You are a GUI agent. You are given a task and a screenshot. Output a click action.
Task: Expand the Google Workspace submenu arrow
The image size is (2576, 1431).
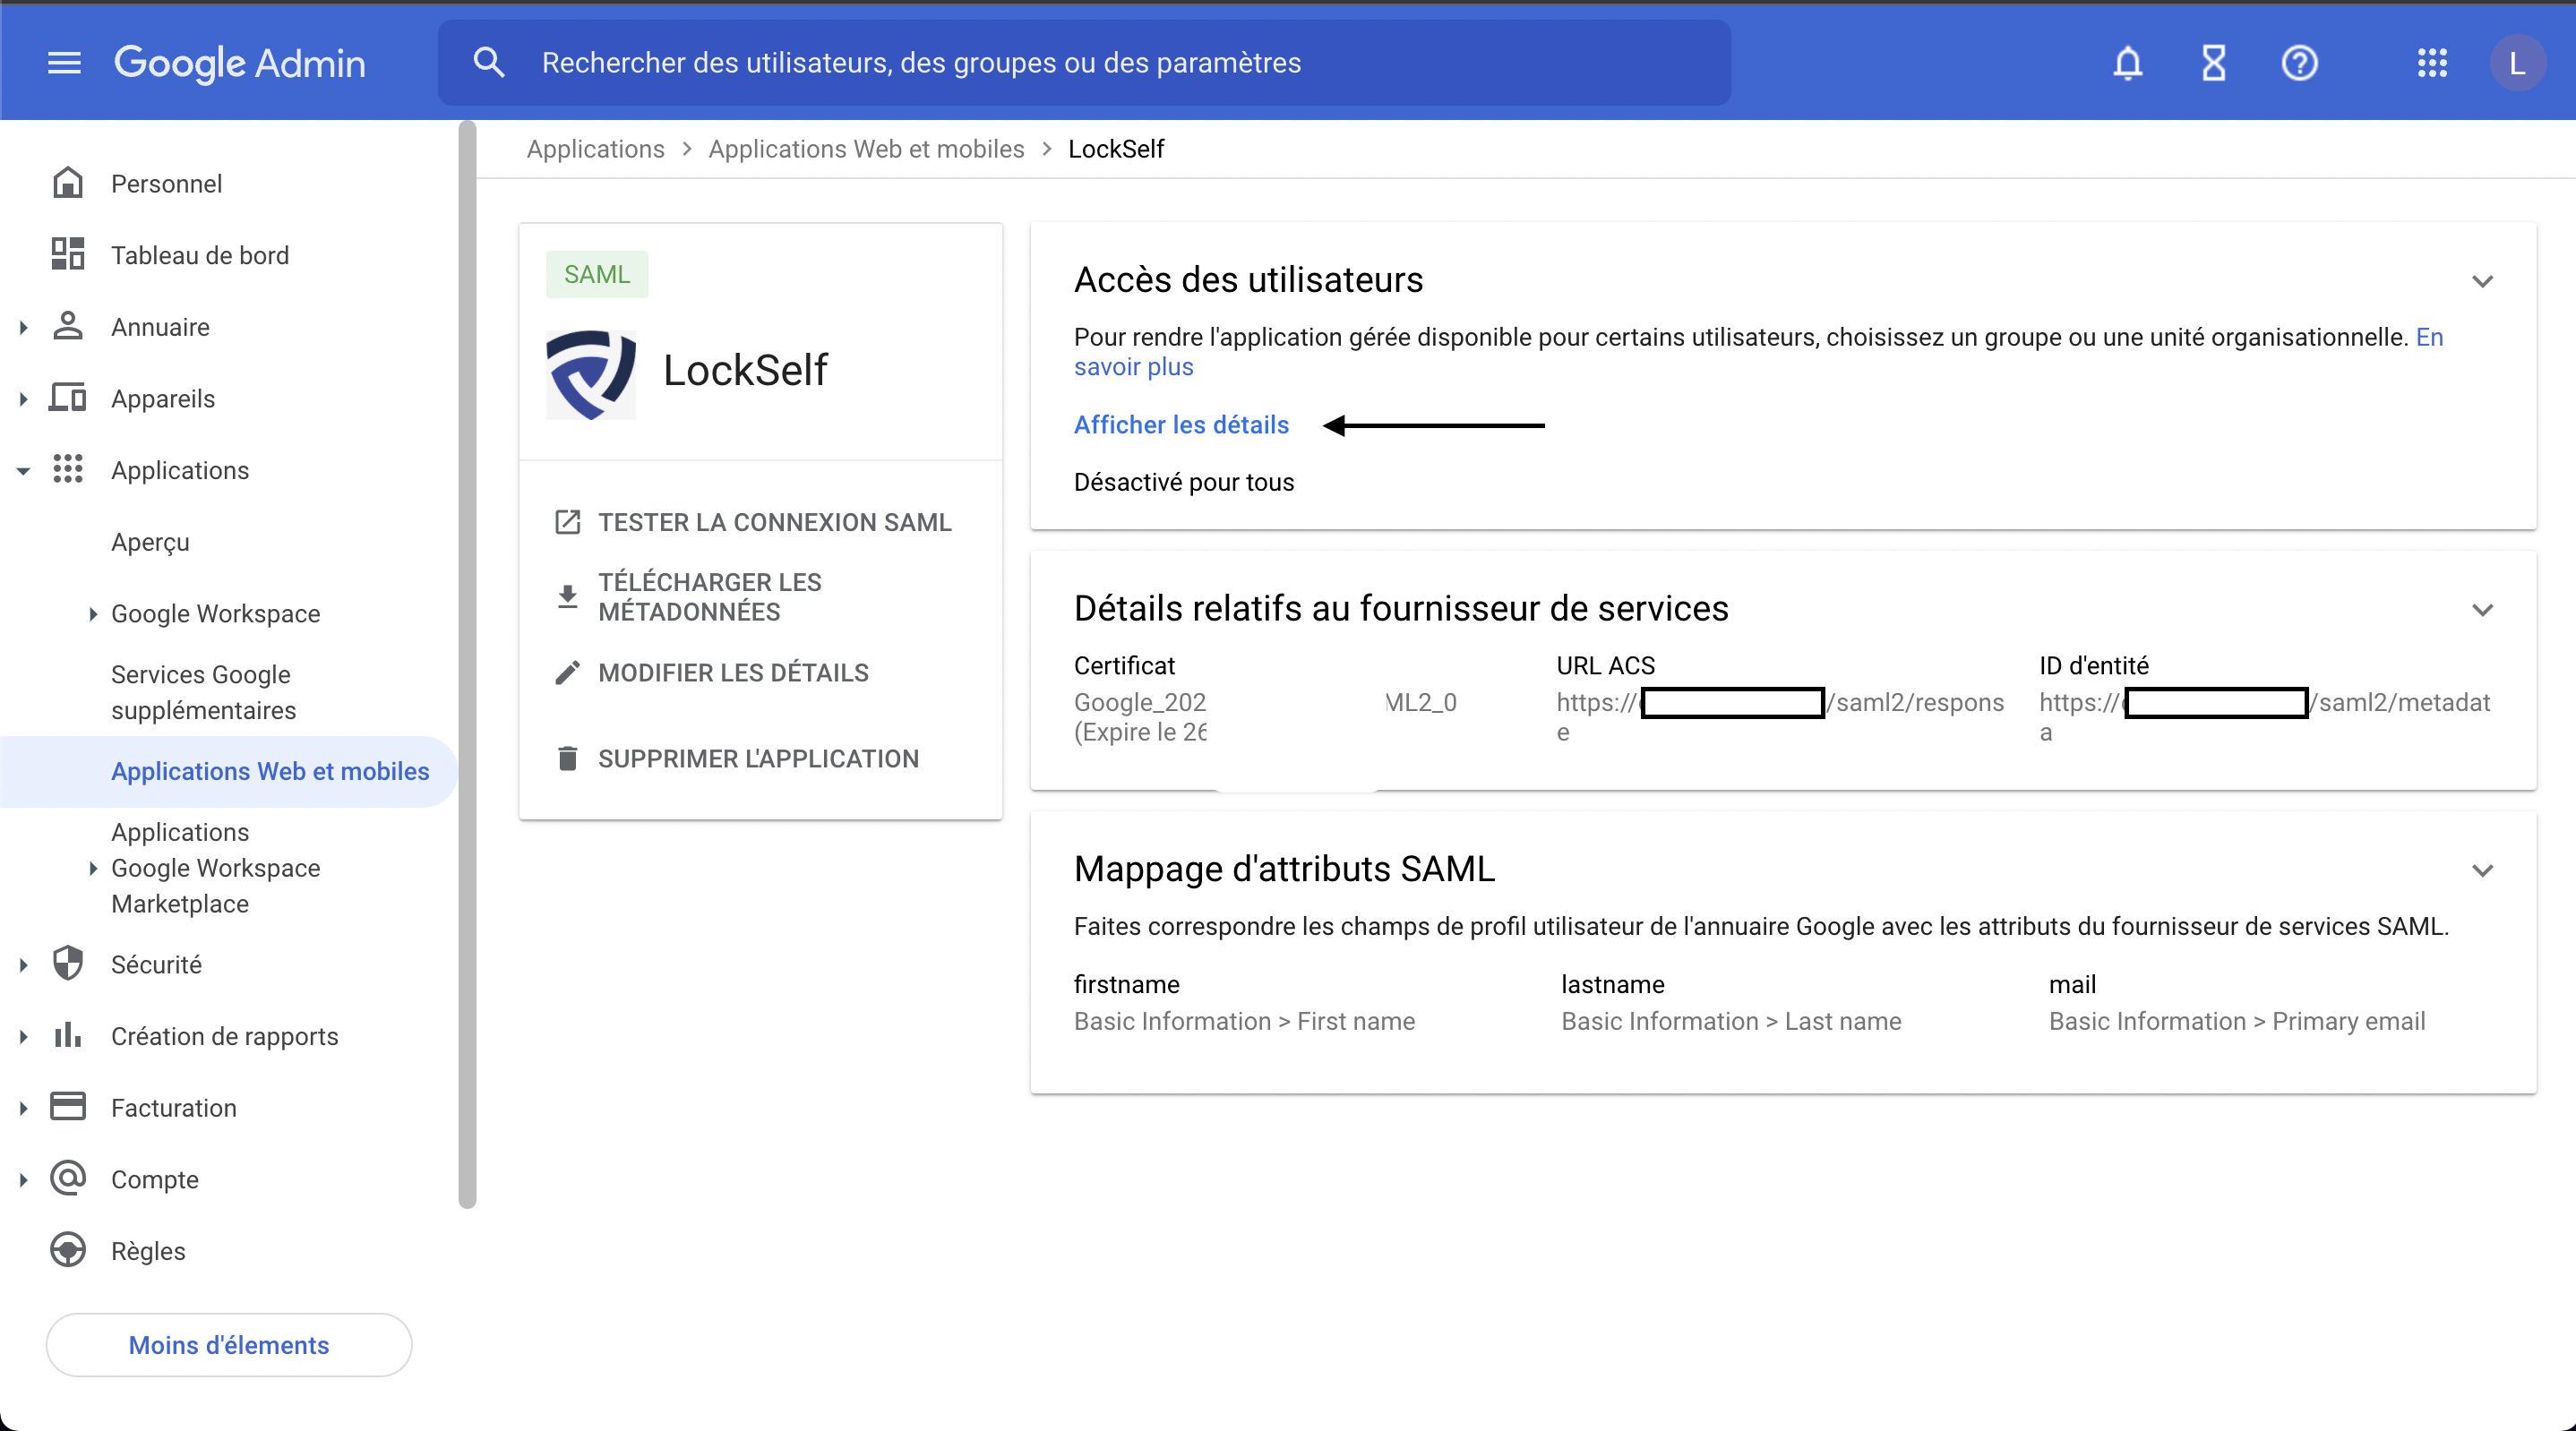pyautogui.click(x=93, y=614)
